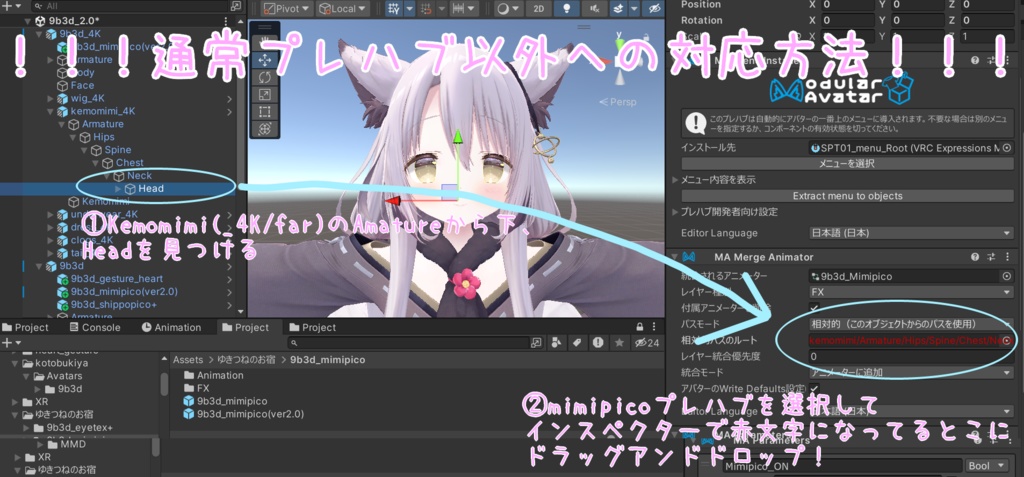1024x477 pixels.
Task: Open the Project panel create plus menu
Action: click(10, 342)
